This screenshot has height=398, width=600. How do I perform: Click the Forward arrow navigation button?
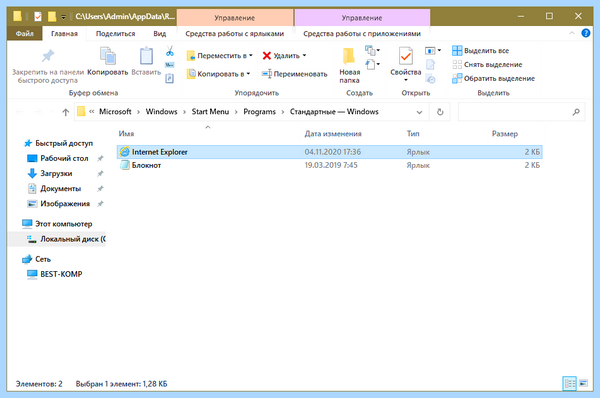(x=38, y=112)
